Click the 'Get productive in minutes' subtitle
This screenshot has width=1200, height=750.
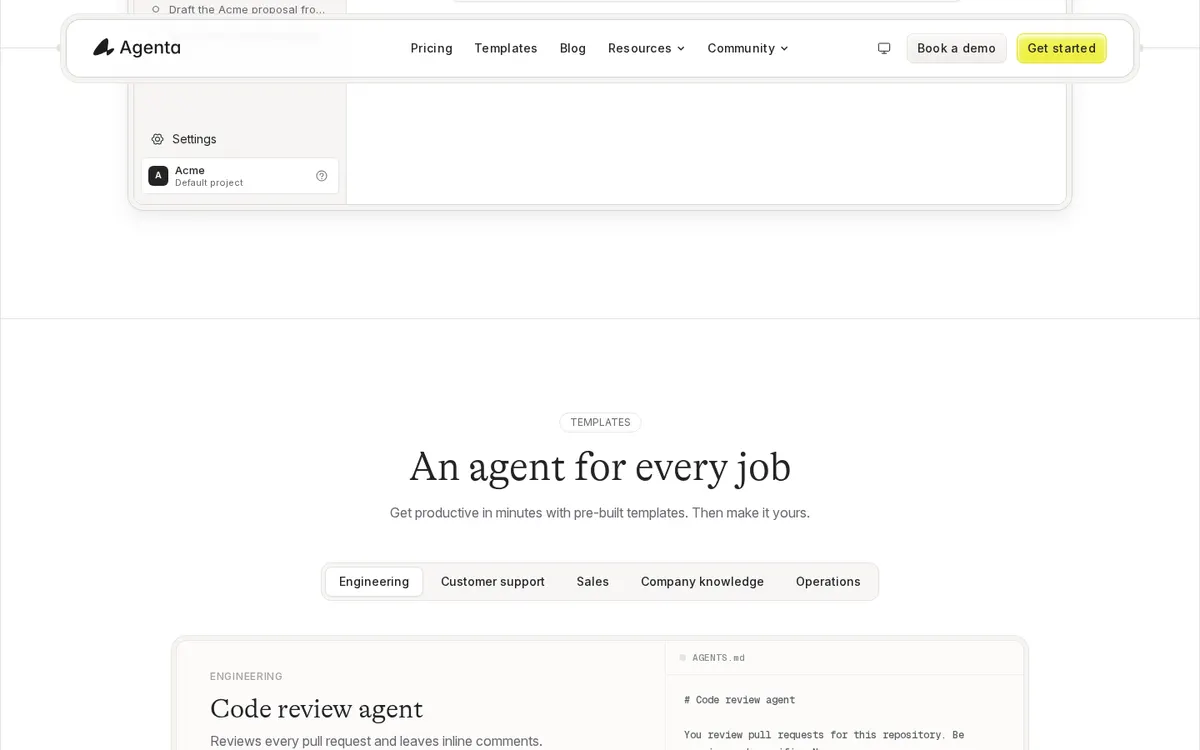(600, 513)
